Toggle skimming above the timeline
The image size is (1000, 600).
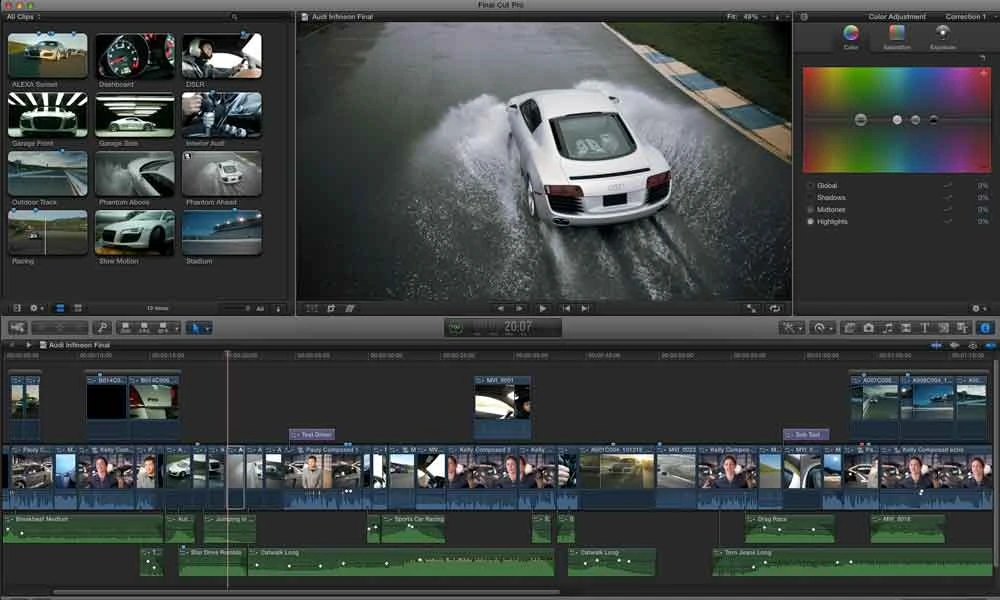(936, 343)
